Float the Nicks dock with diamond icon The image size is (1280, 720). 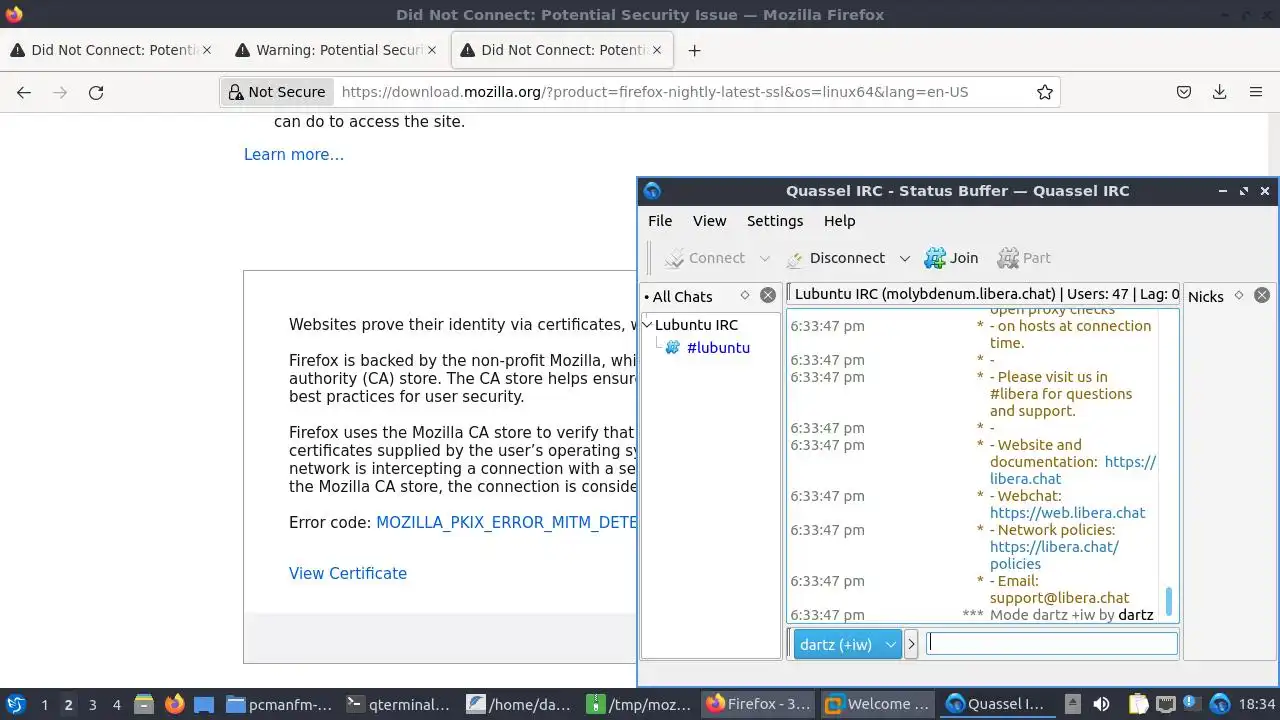click(x=1239, y=295)
